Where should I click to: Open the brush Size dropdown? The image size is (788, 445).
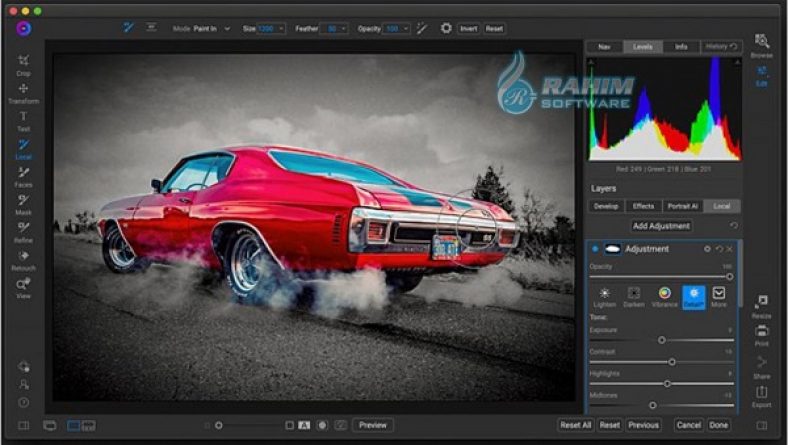point(281,29)
